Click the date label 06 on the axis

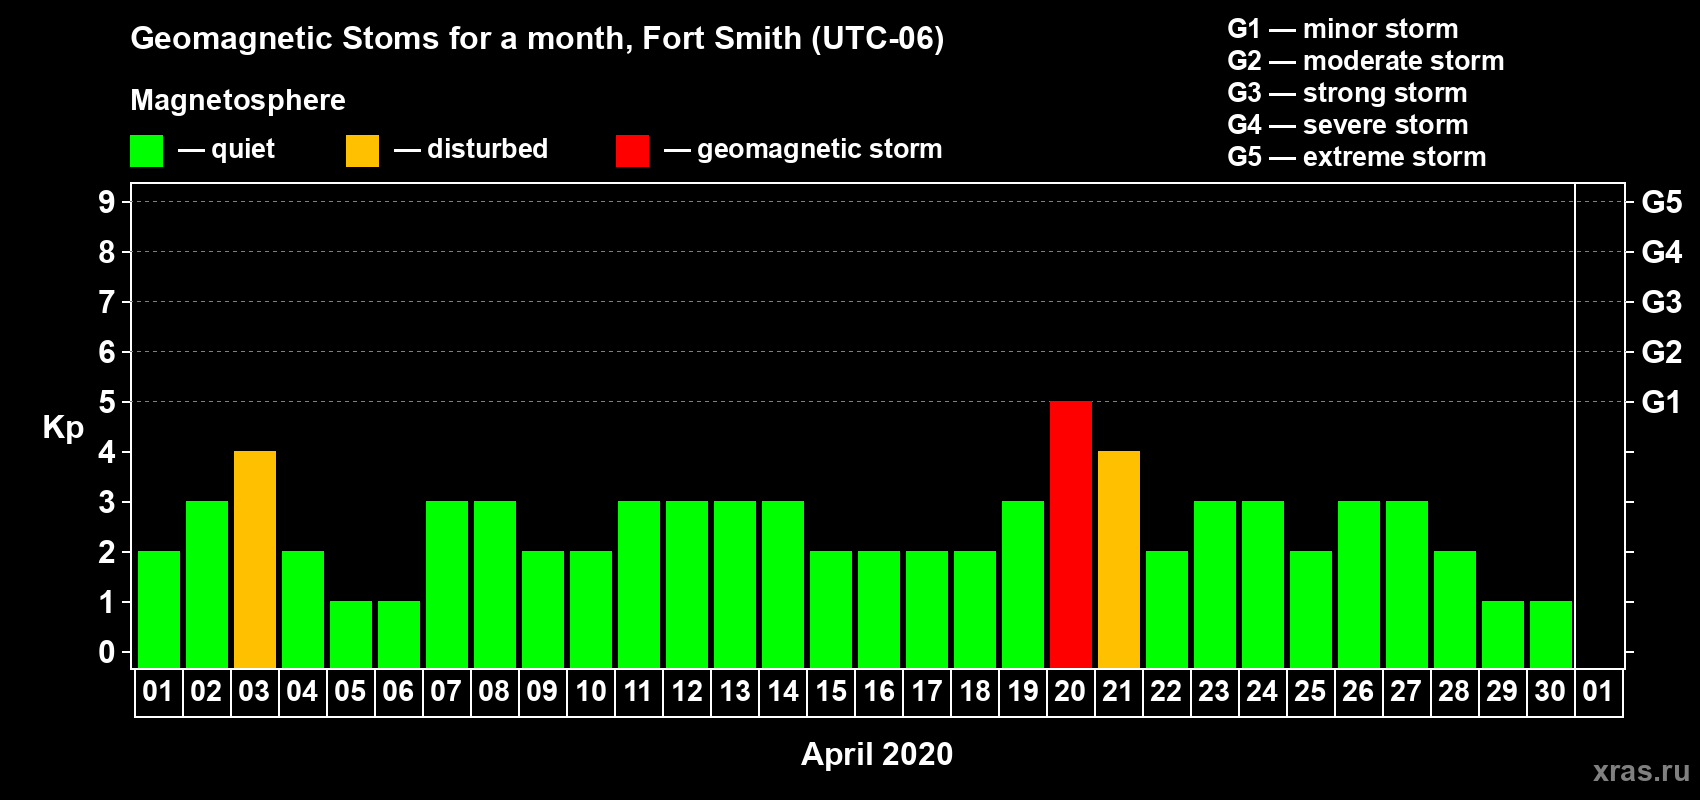tap(398, 692)
